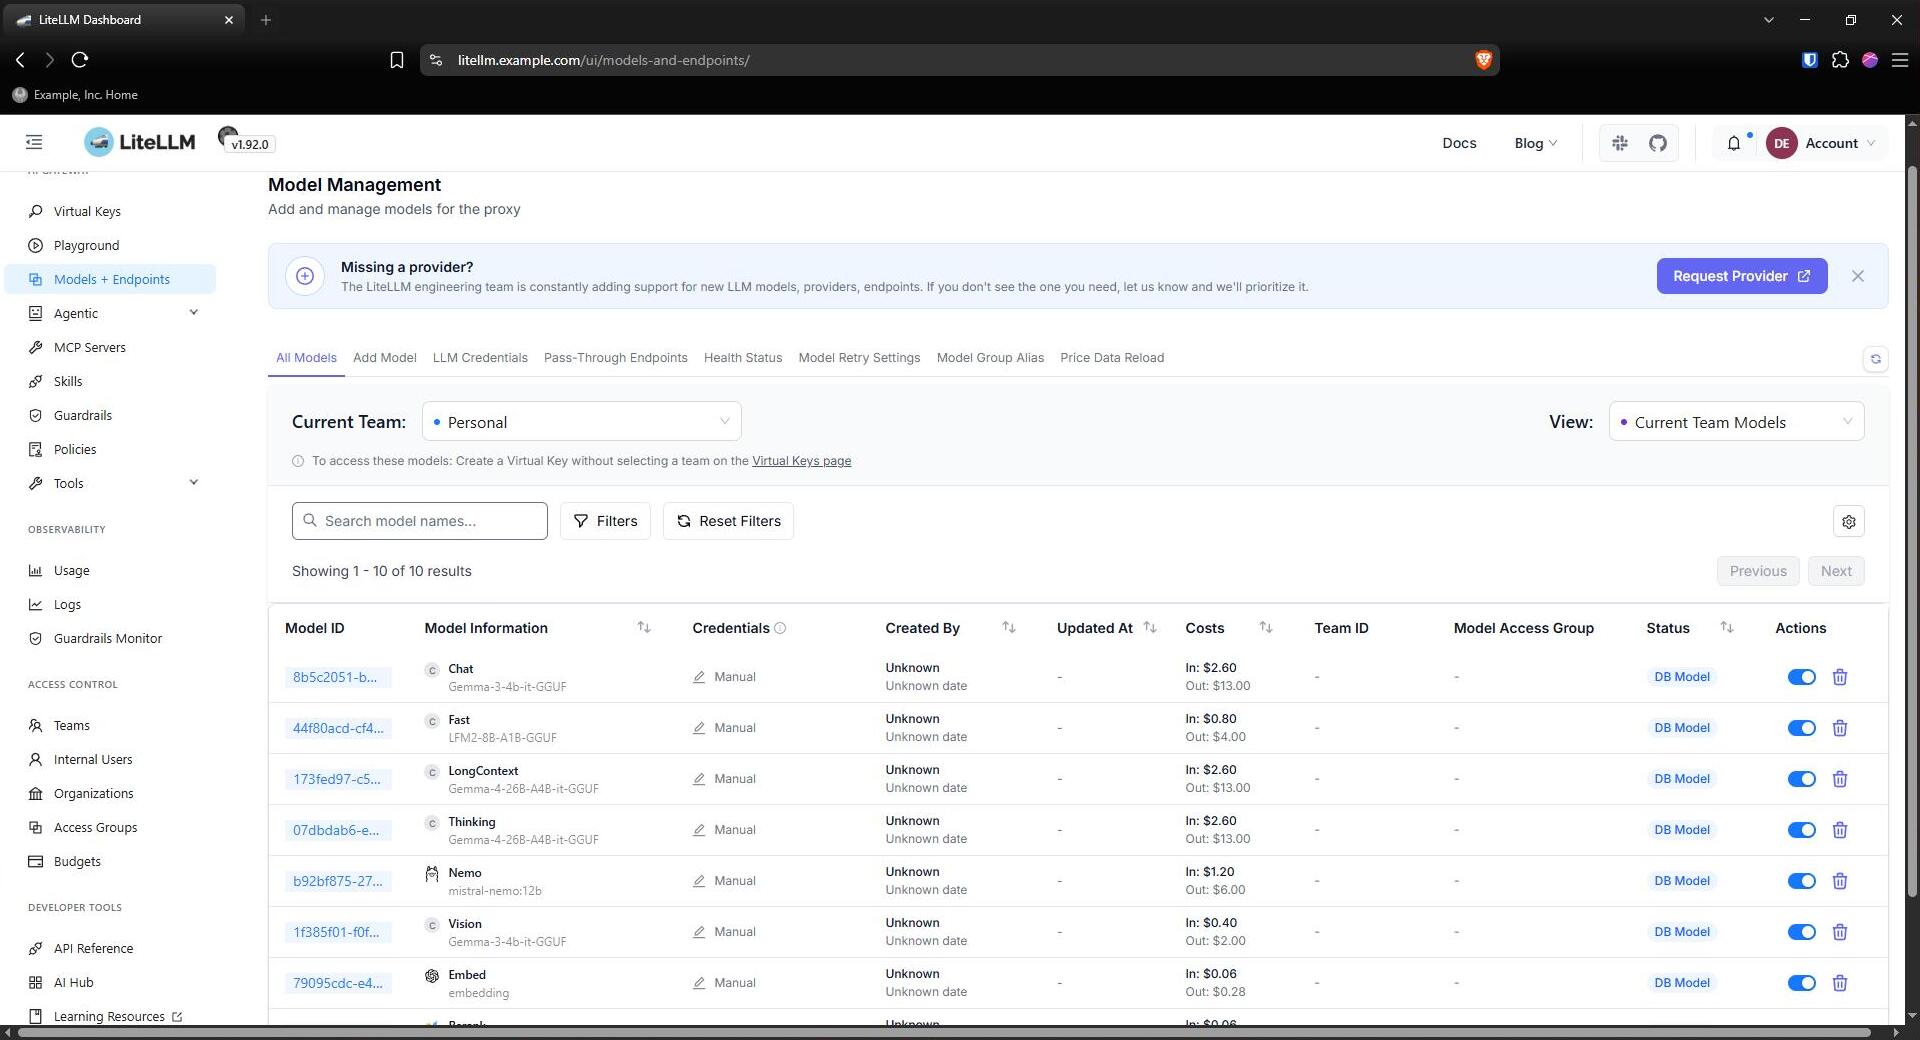Screen dimensions: 1920x1040
Task: Delete the Embed model
Action: pos(1839,983)
